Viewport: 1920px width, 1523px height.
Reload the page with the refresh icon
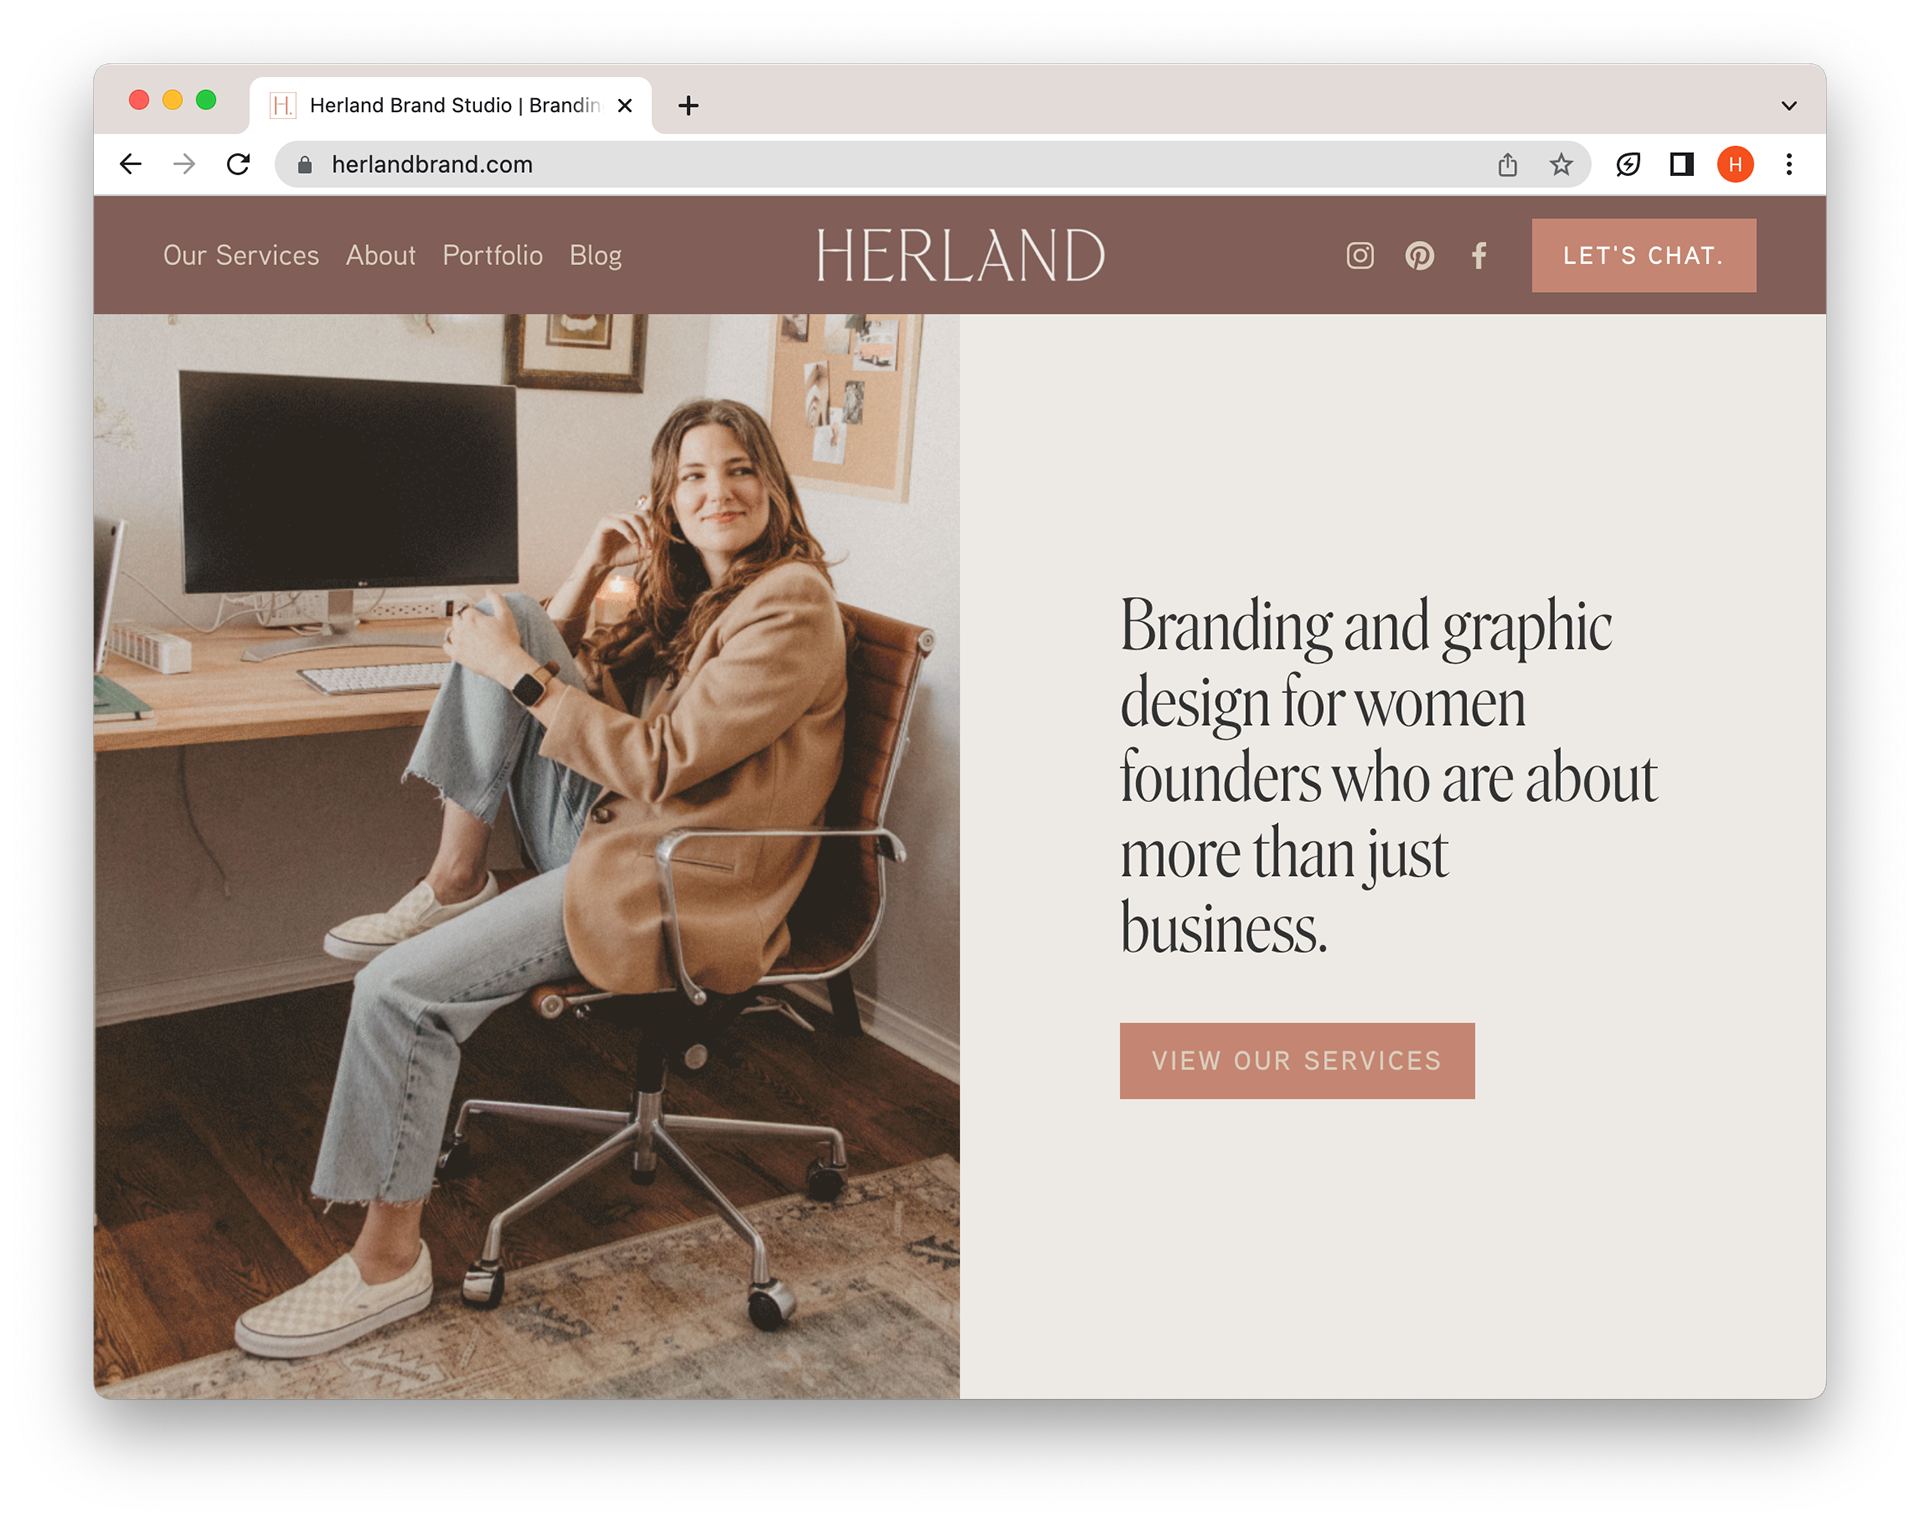pyautogui.click(x=238, y=164)
